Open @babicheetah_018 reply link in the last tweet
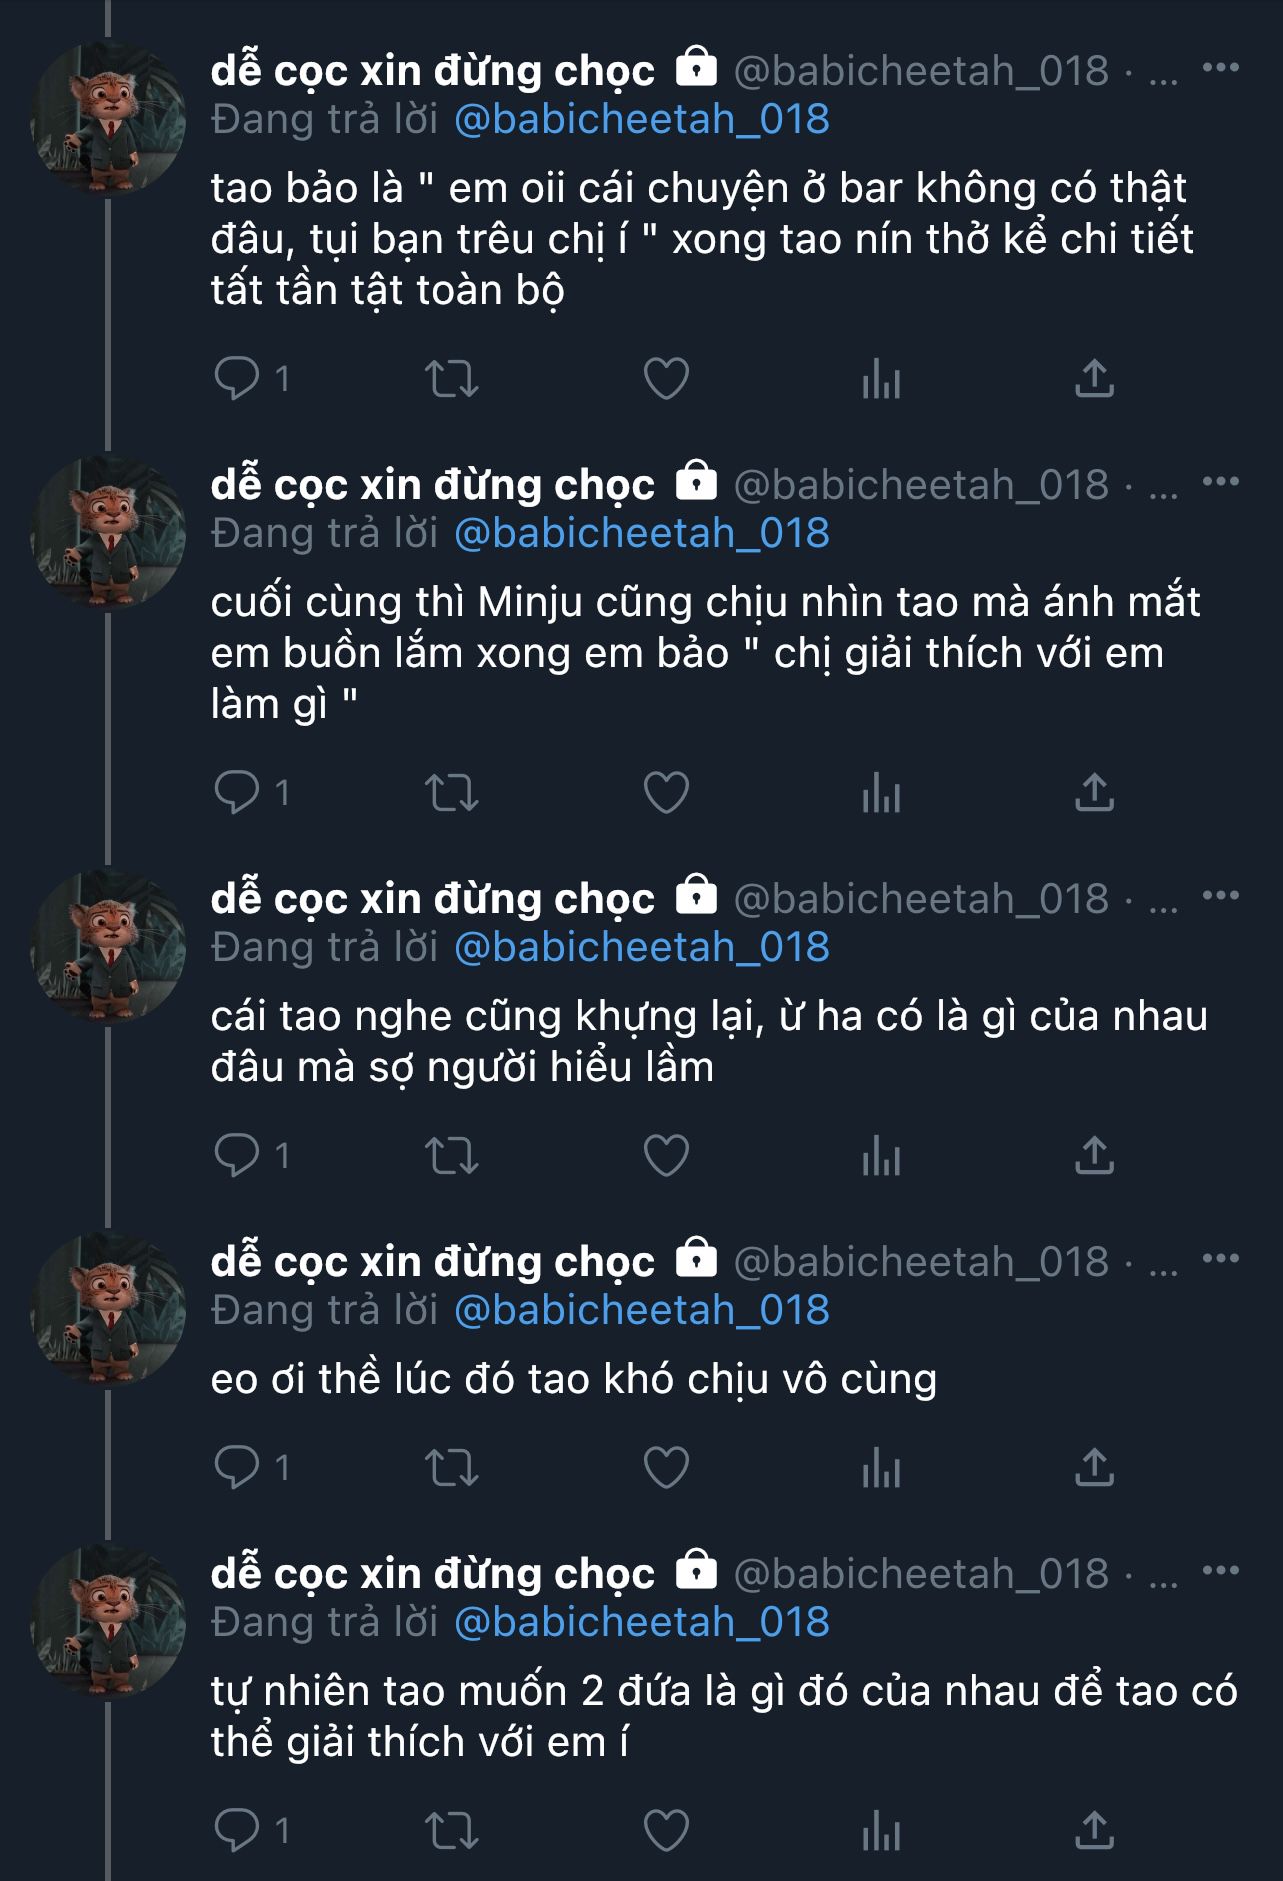1283x1881 pixels. click(x=641, y=1622)
